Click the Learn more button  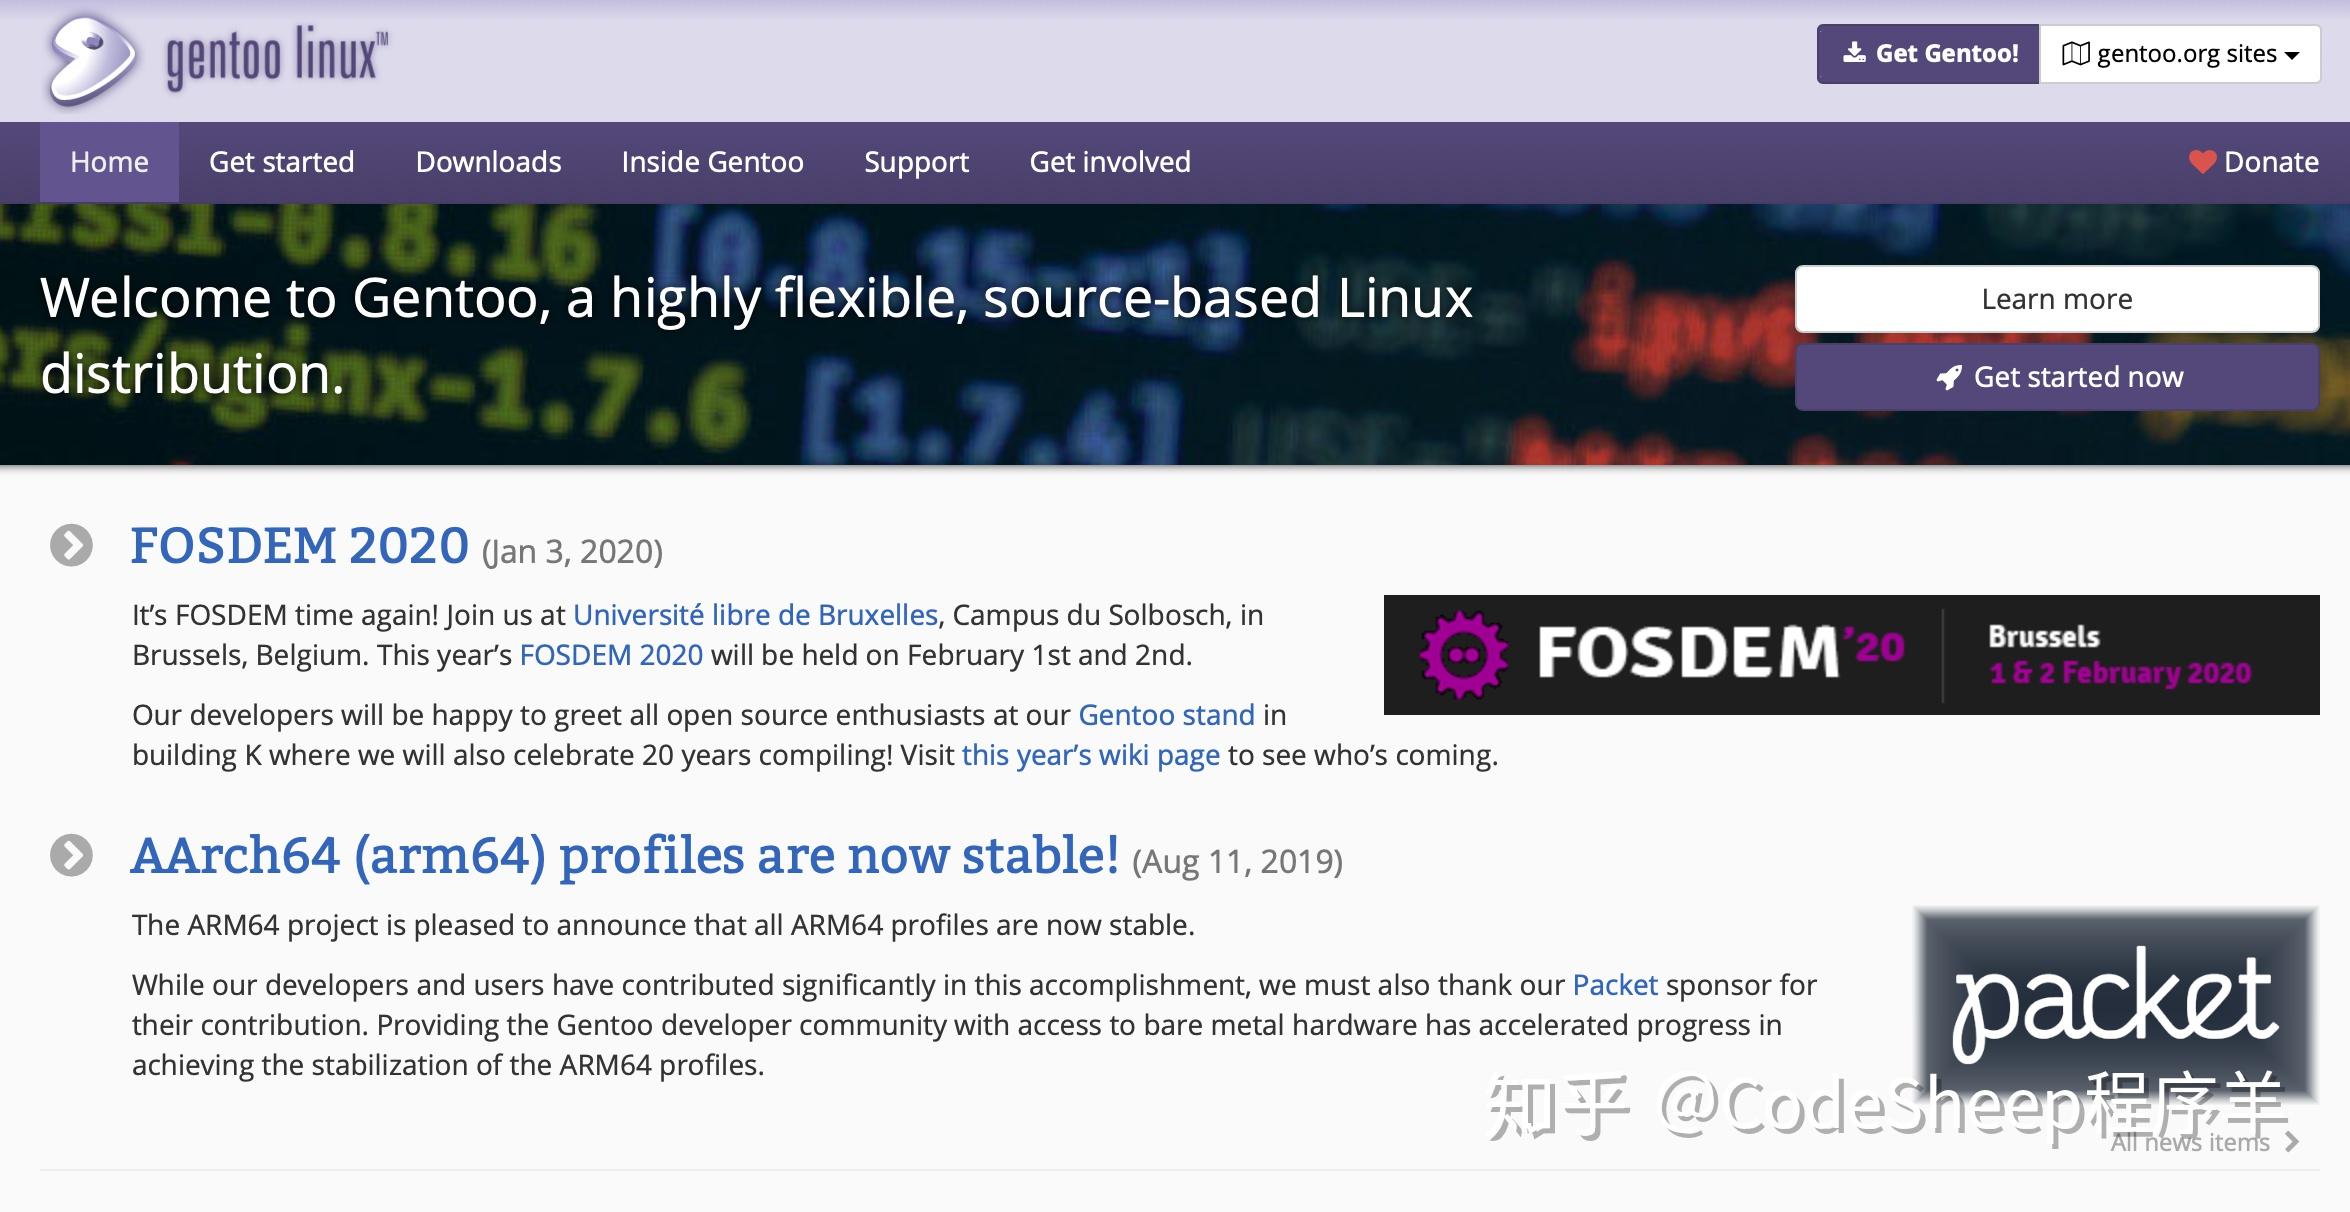(x=2056, y=298)
